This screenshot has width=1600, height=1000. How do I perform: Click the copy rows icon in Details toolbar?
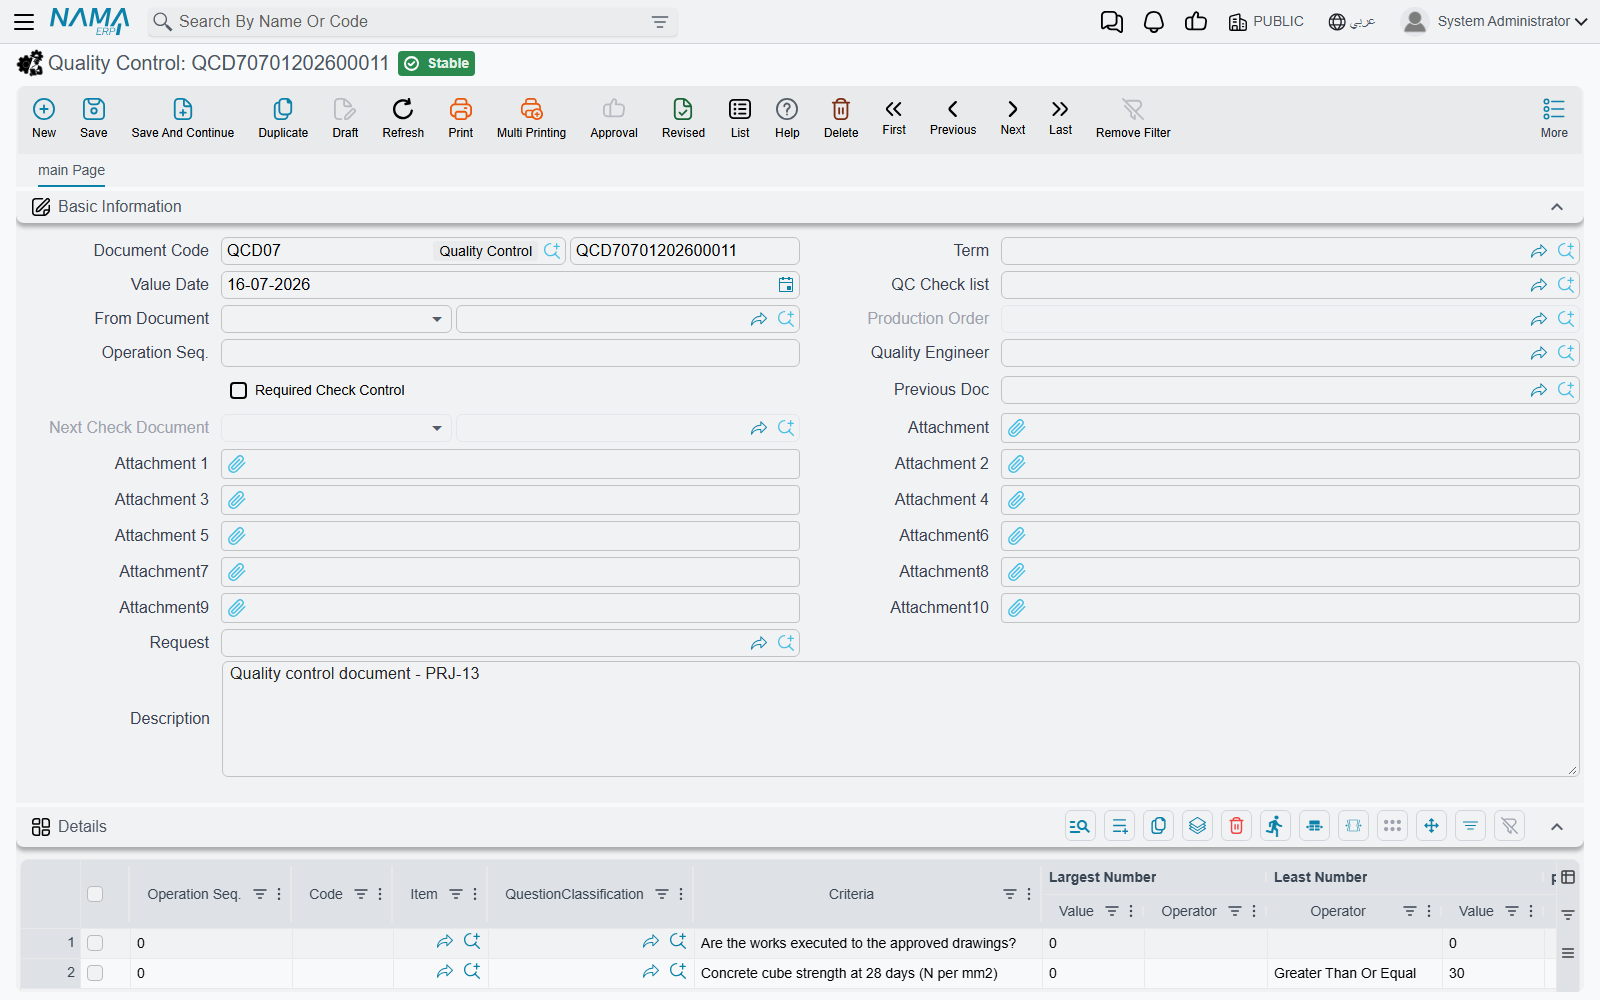[x=1158, y=826]
